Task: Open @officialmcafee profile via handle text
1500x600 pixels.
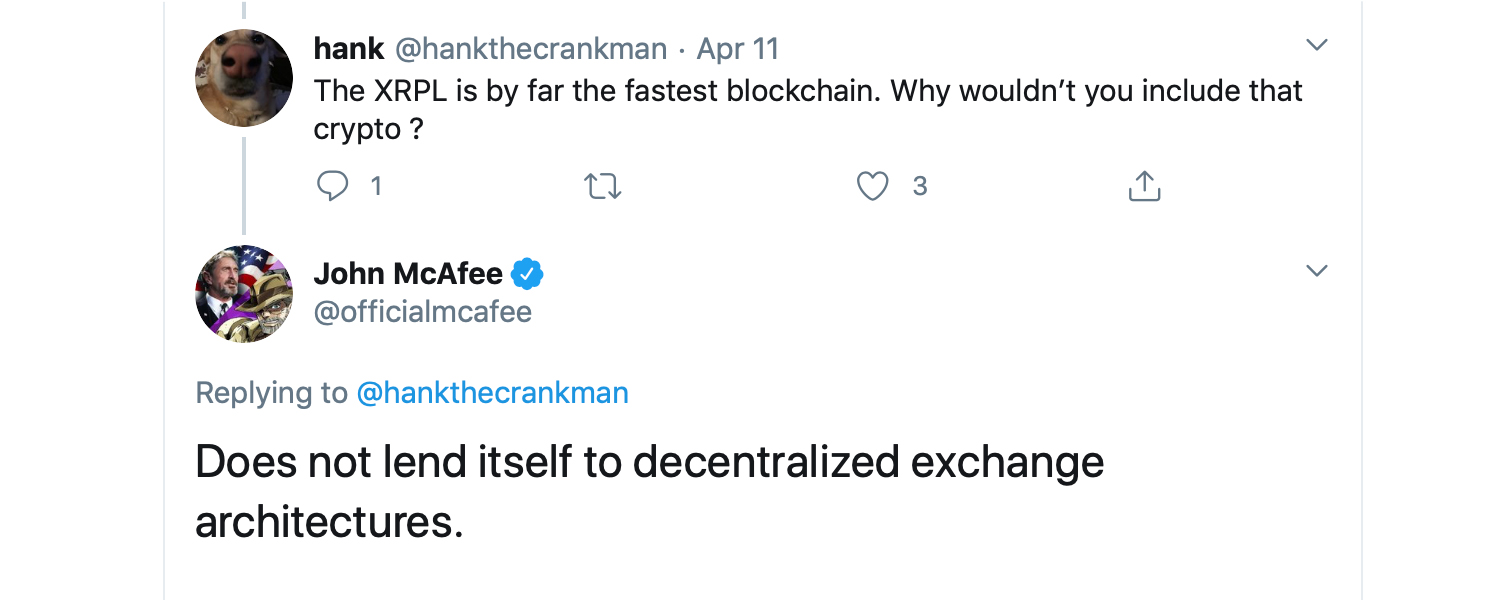Action: point(424,311)
